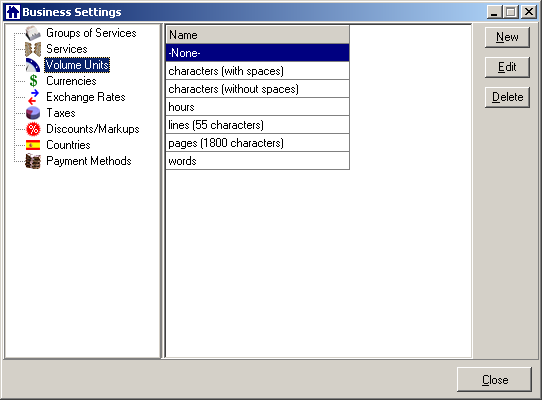Click the Delete button
Viewport: 542px width, 400px height.
(x=507, y=97)
